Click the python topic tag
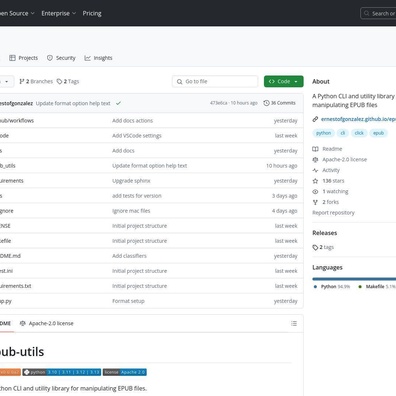This screenshot has height=396, width=396. pyautogui.click(x=323, y=133)
